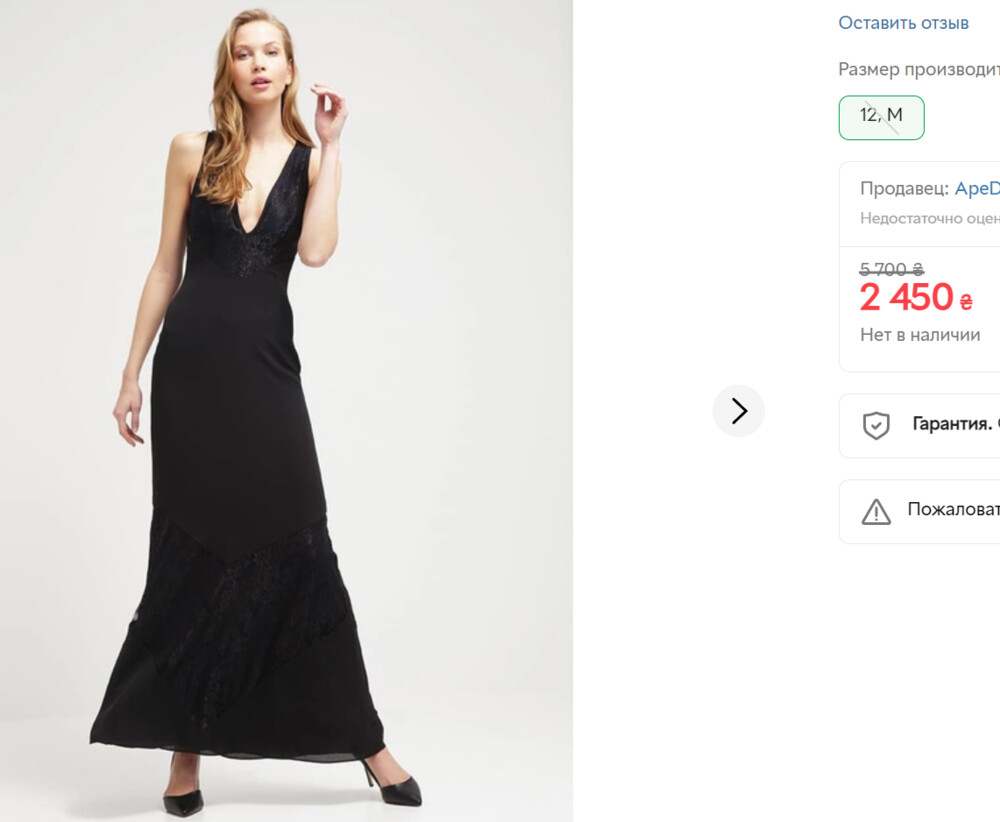
Task: Click the red hryvnia currency symbol
Action: tap(966, 301)
